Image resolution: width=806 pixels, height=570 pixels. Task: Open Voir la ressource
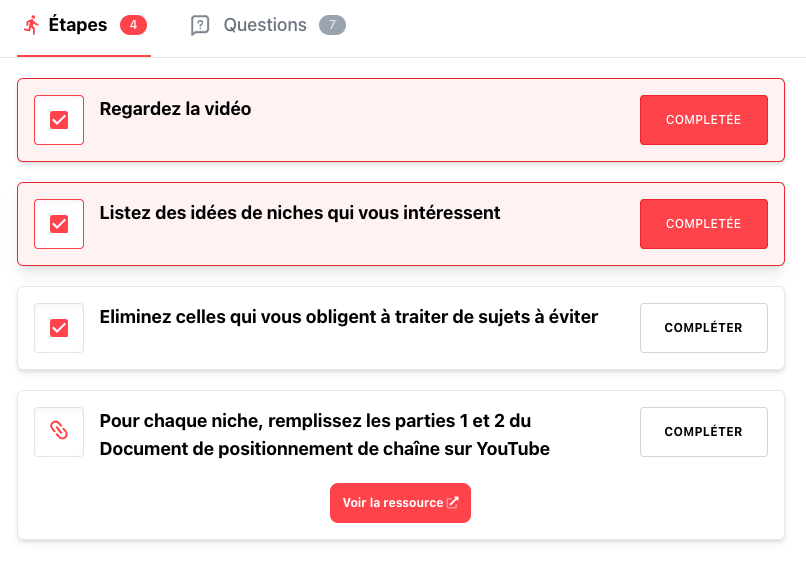coord(393,503)
